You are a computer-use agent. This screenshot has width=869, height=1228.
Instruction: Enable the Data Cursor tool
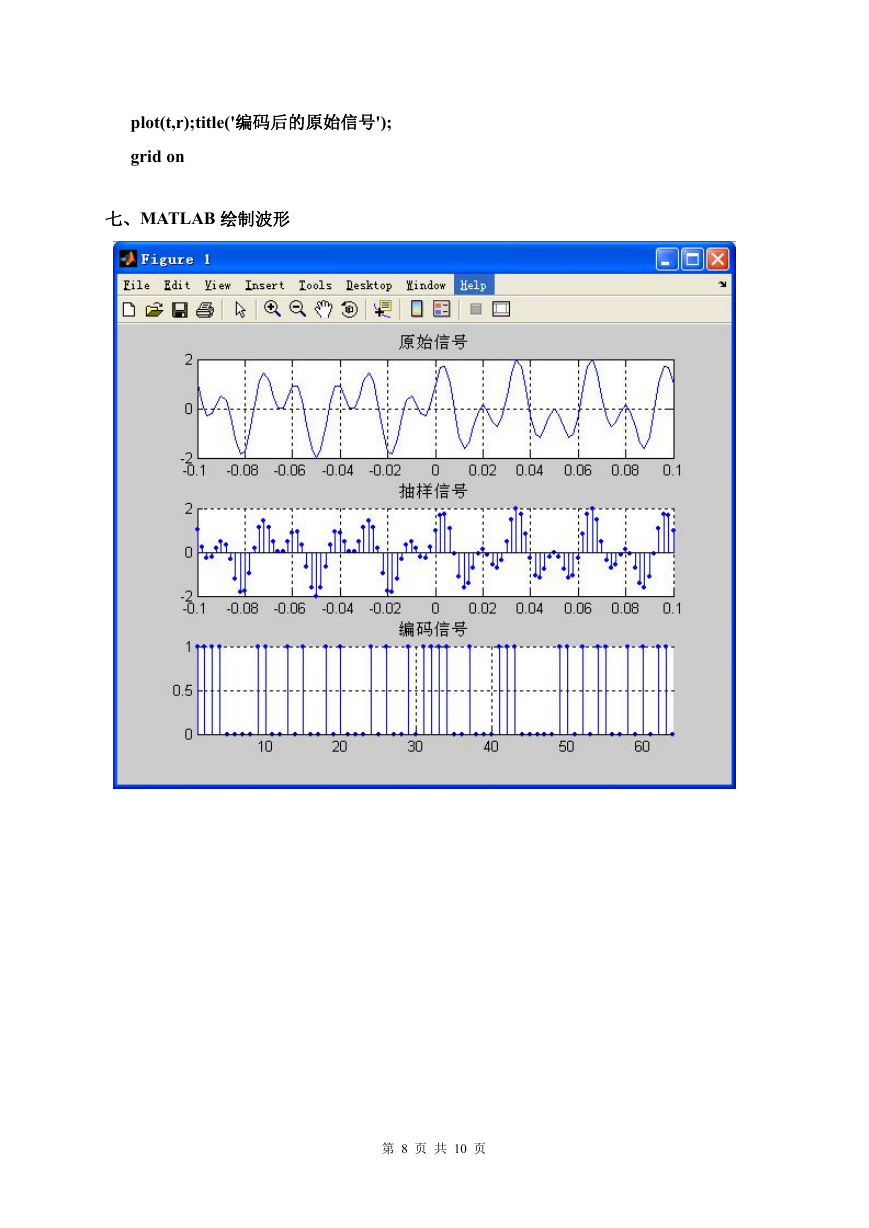383,310
